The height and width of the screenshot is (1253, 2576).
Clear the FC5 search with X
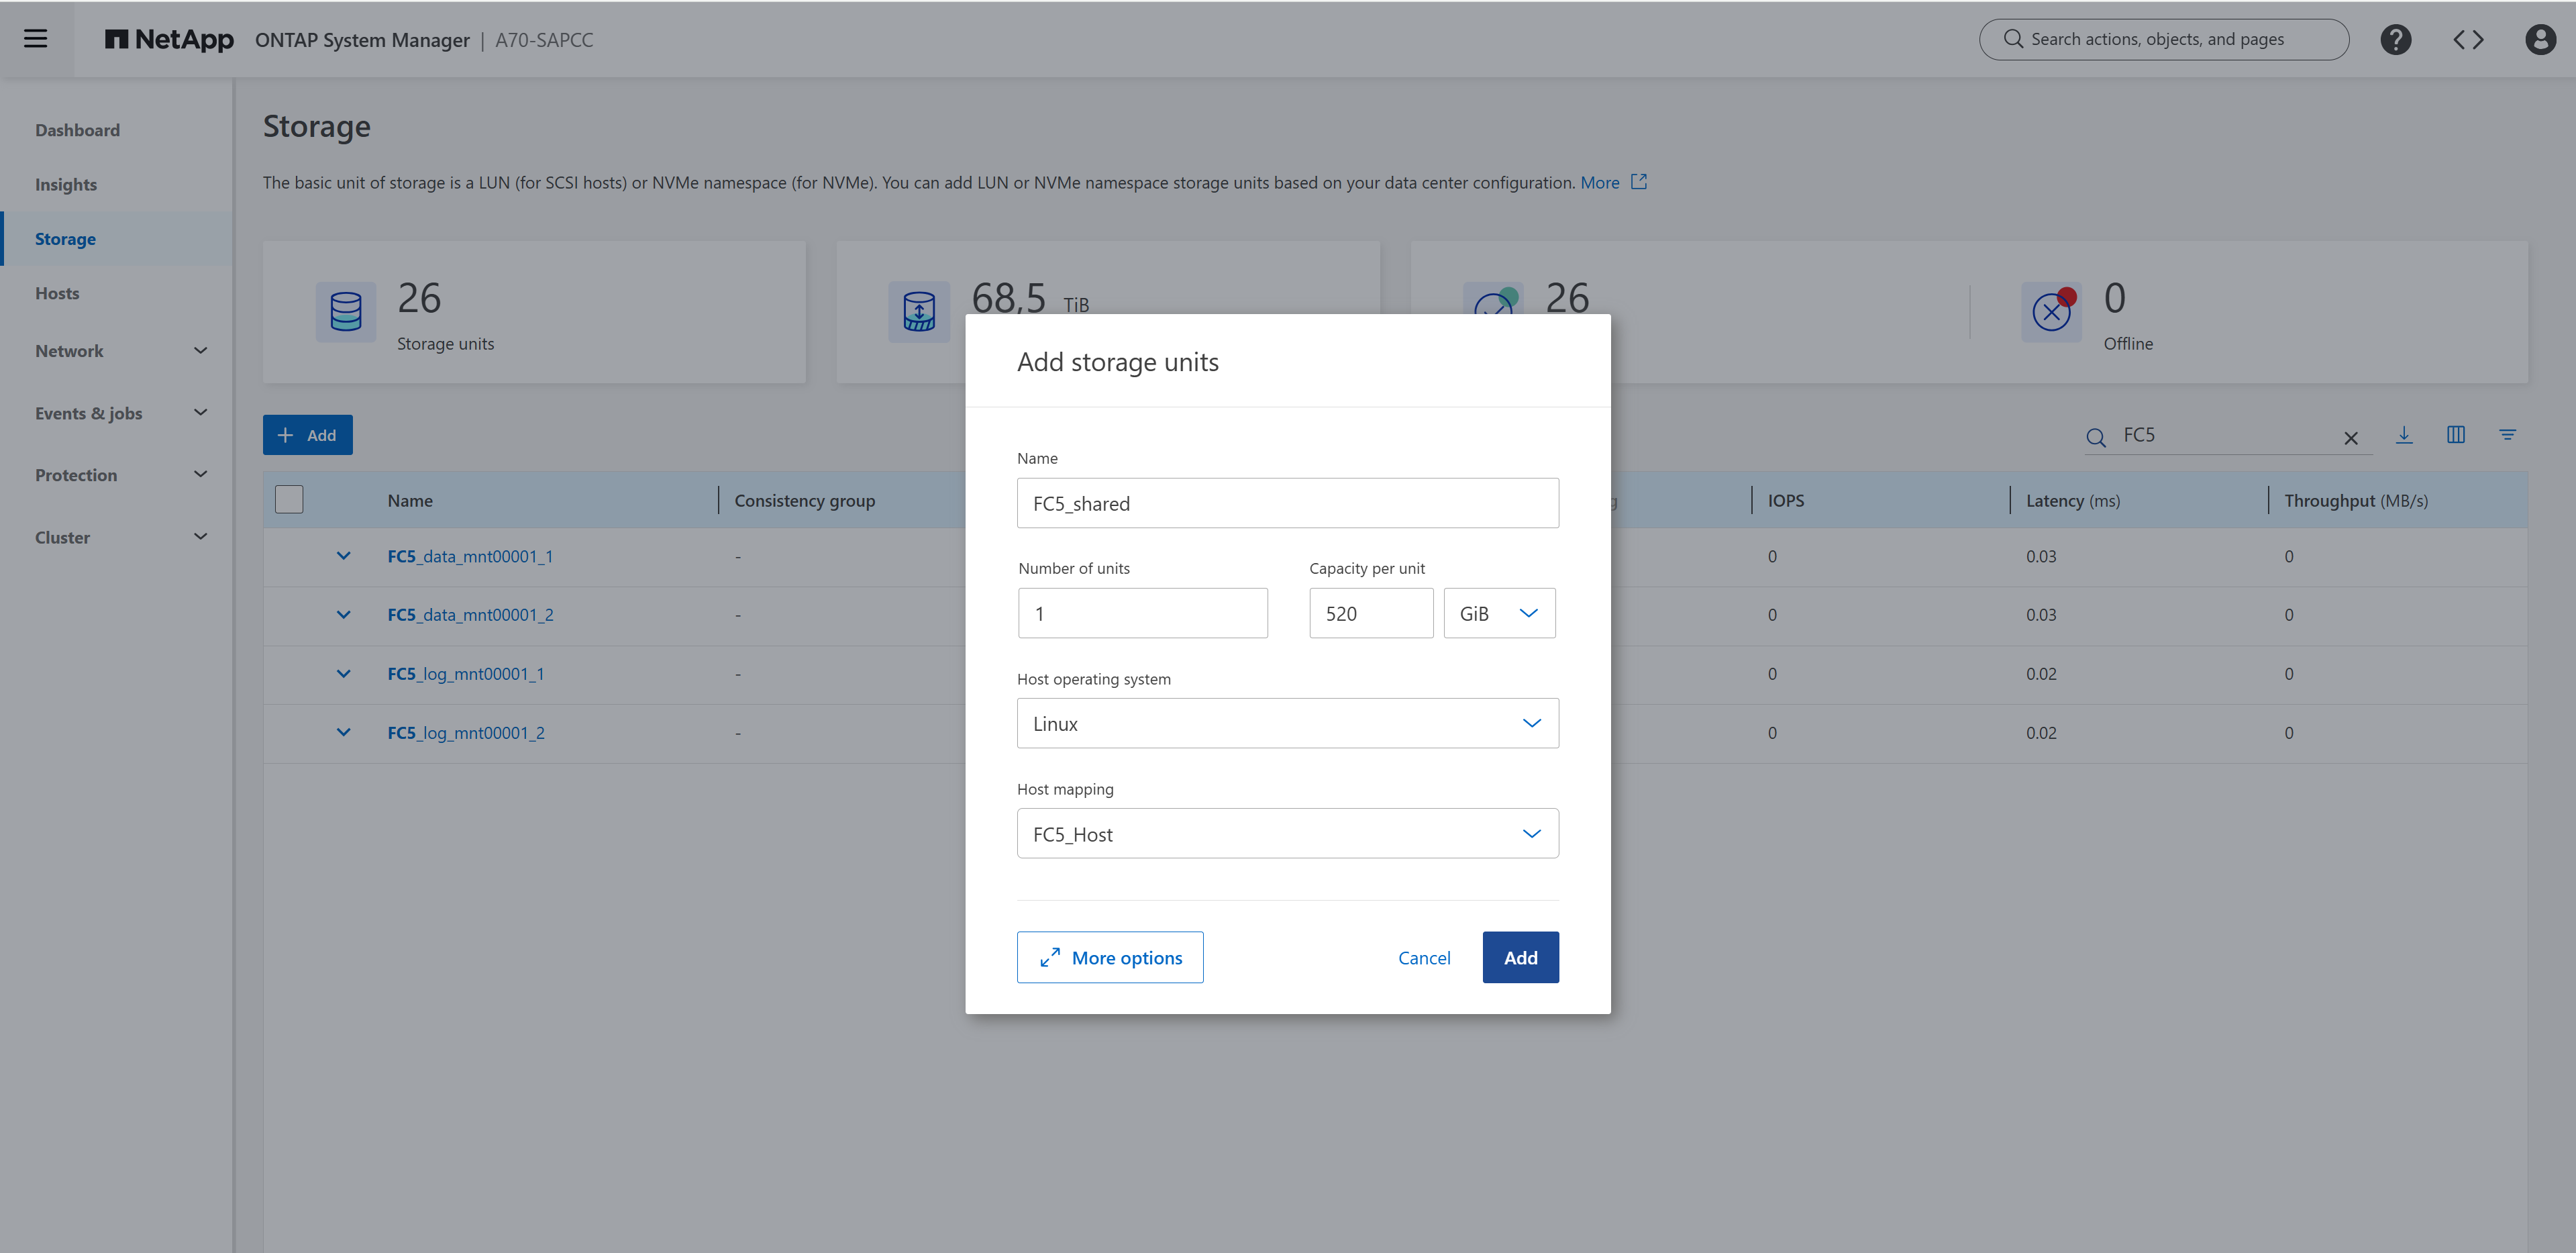click(2351, 438)
